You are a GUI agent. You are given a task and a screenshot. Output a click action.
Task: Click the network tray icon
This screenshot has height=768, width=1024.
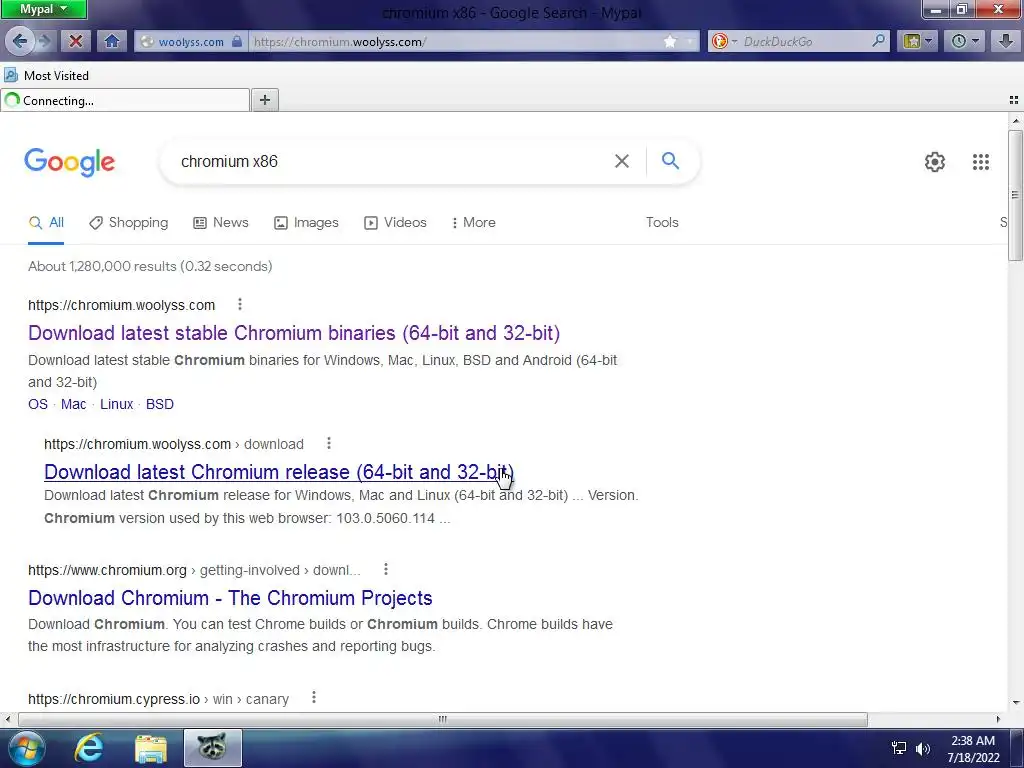(x=899, y=748)
